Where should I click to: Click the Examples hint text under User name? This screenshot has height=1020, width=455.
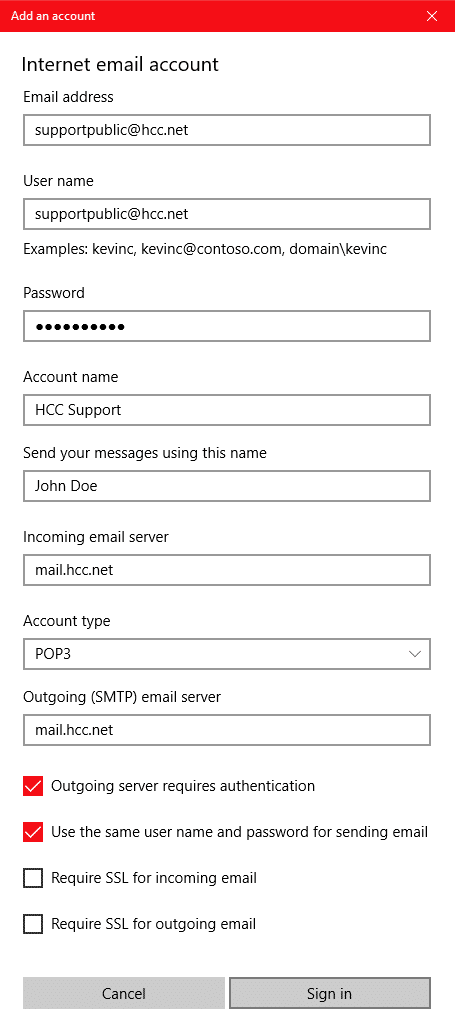pos(205,249)
